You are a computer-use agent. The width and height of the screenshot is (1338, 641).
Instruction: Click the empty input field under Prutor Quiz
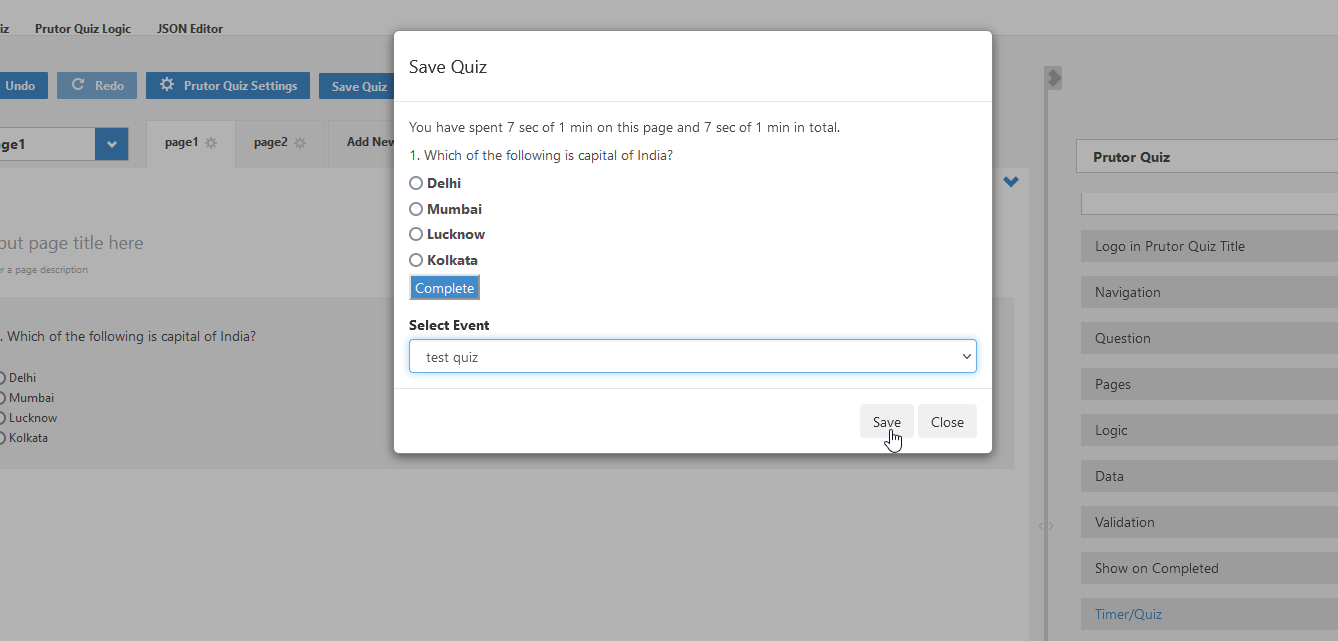click(1209, 204)
